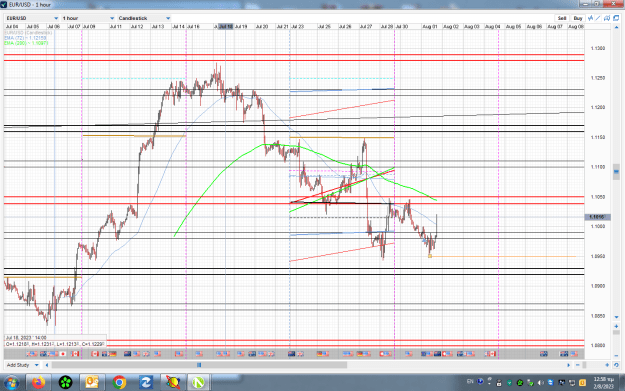Image resolution: width=625 pixels, height=391 pixels.
Task: Click the orange level marker at 1.0950
Action: click(430, 256)
